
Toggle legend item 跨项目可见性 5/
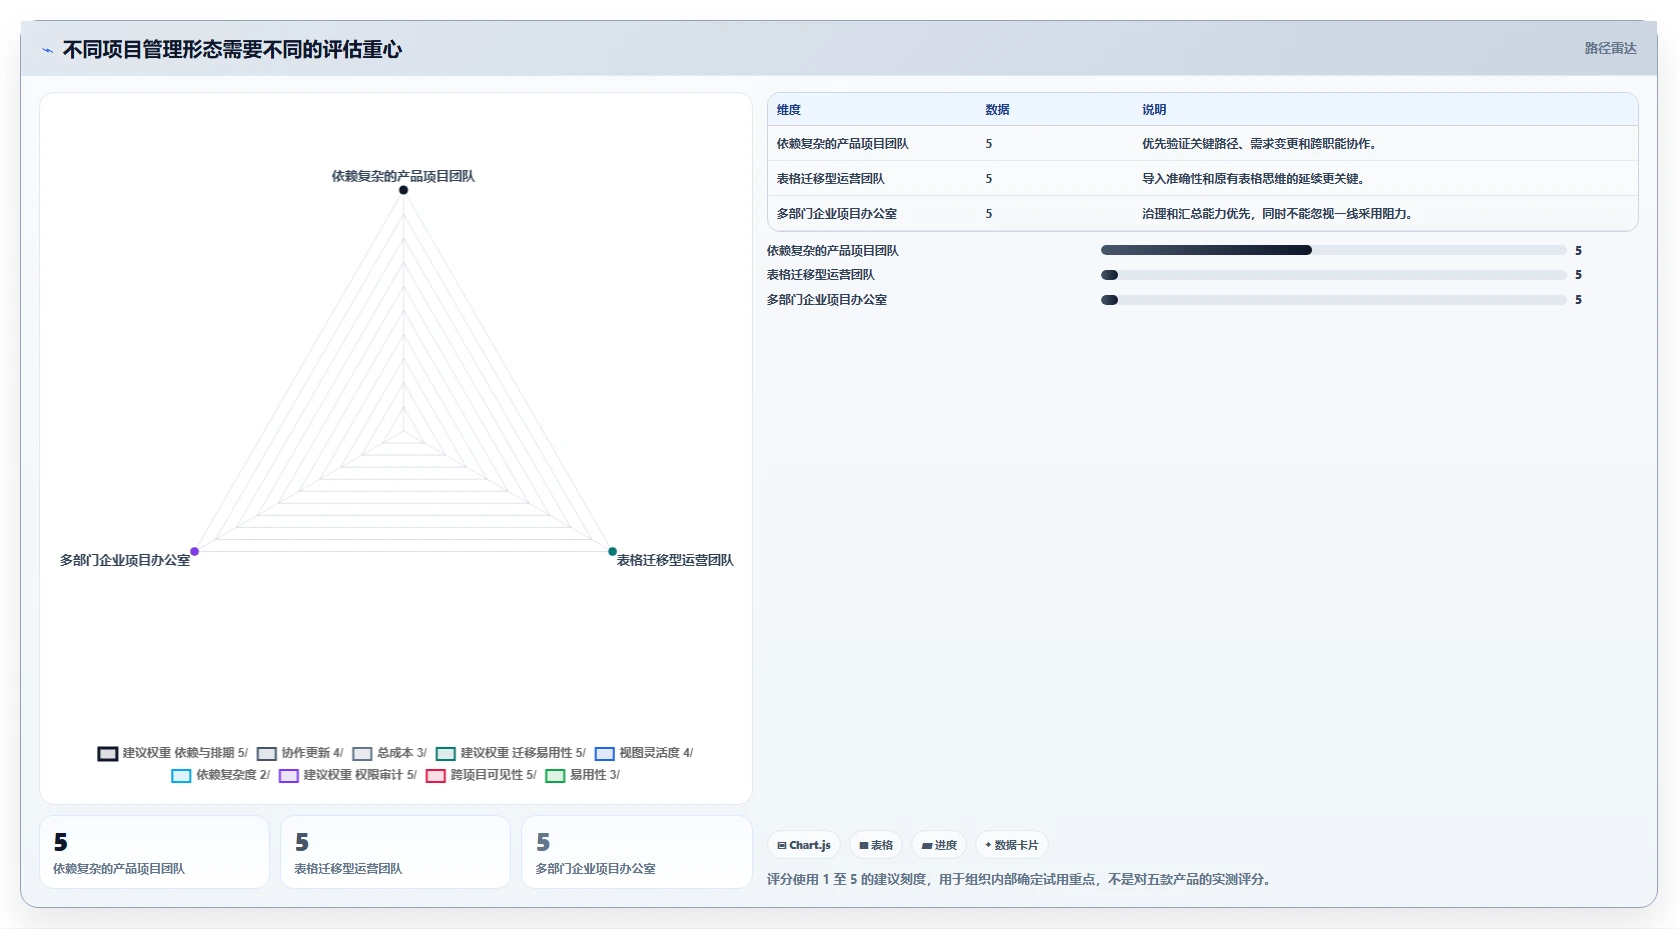click(481, 775)
